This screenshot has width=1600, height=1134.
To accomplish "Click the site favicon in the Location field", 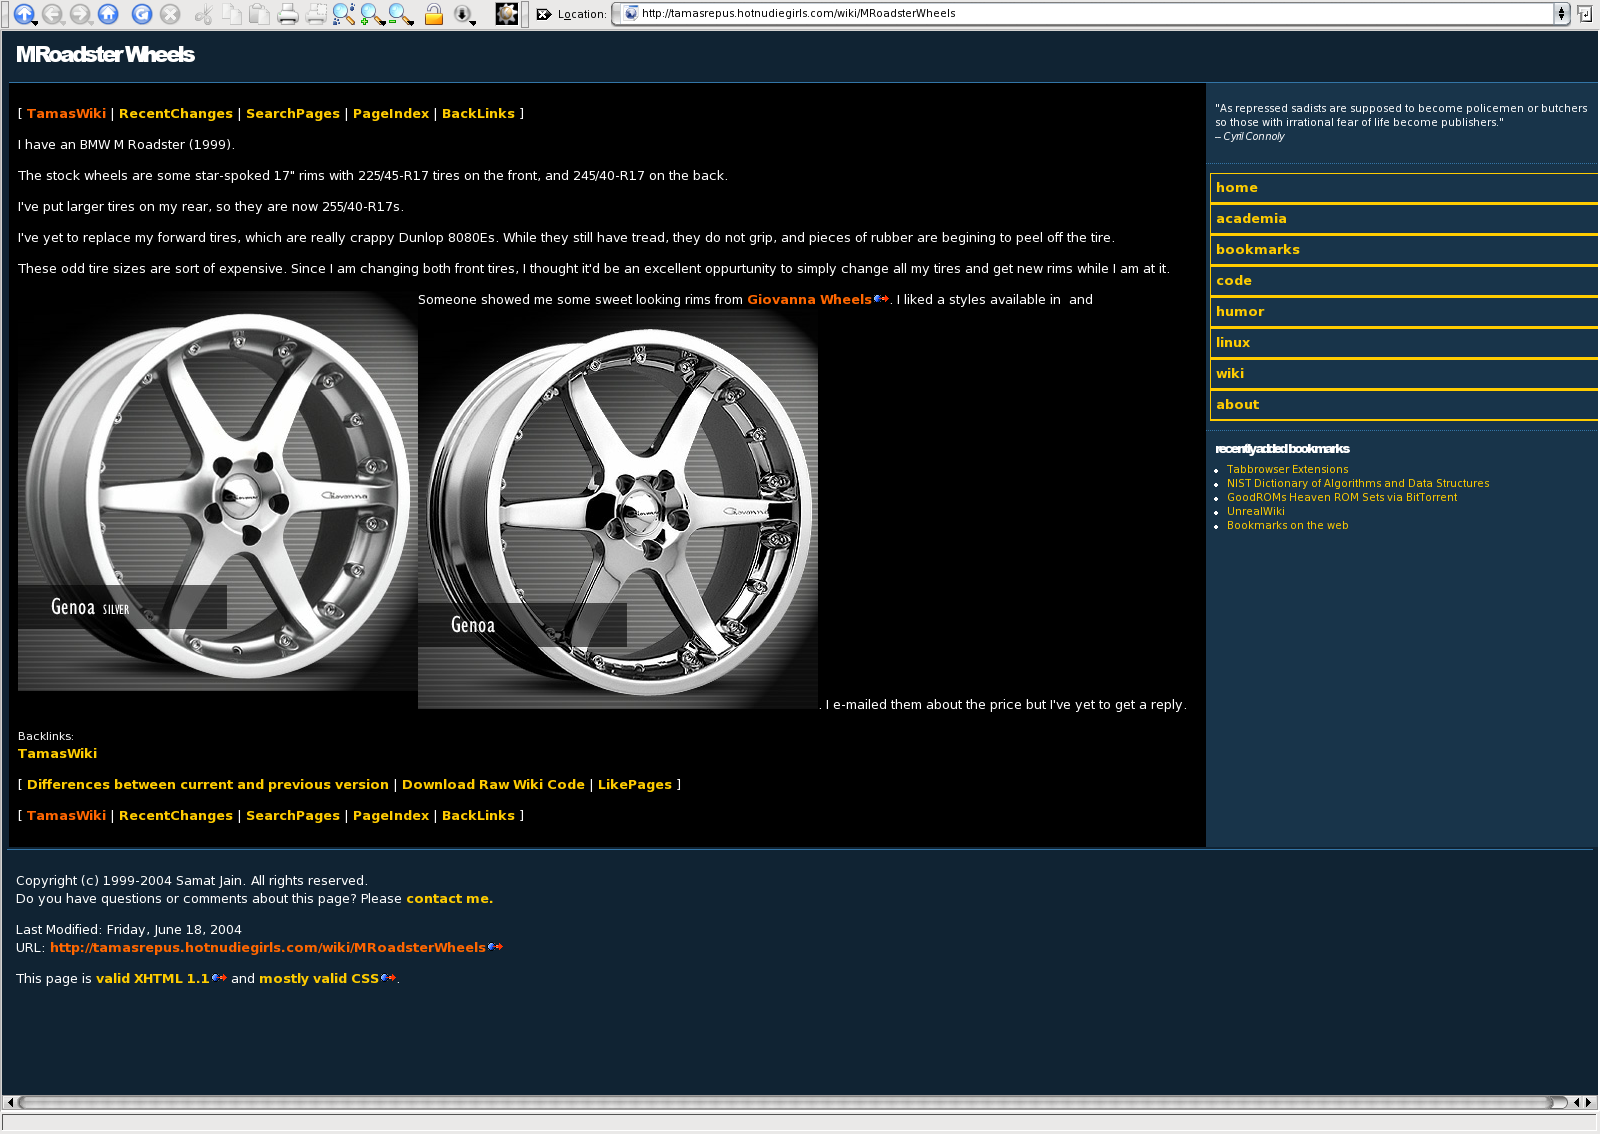I will pos(631,13).
